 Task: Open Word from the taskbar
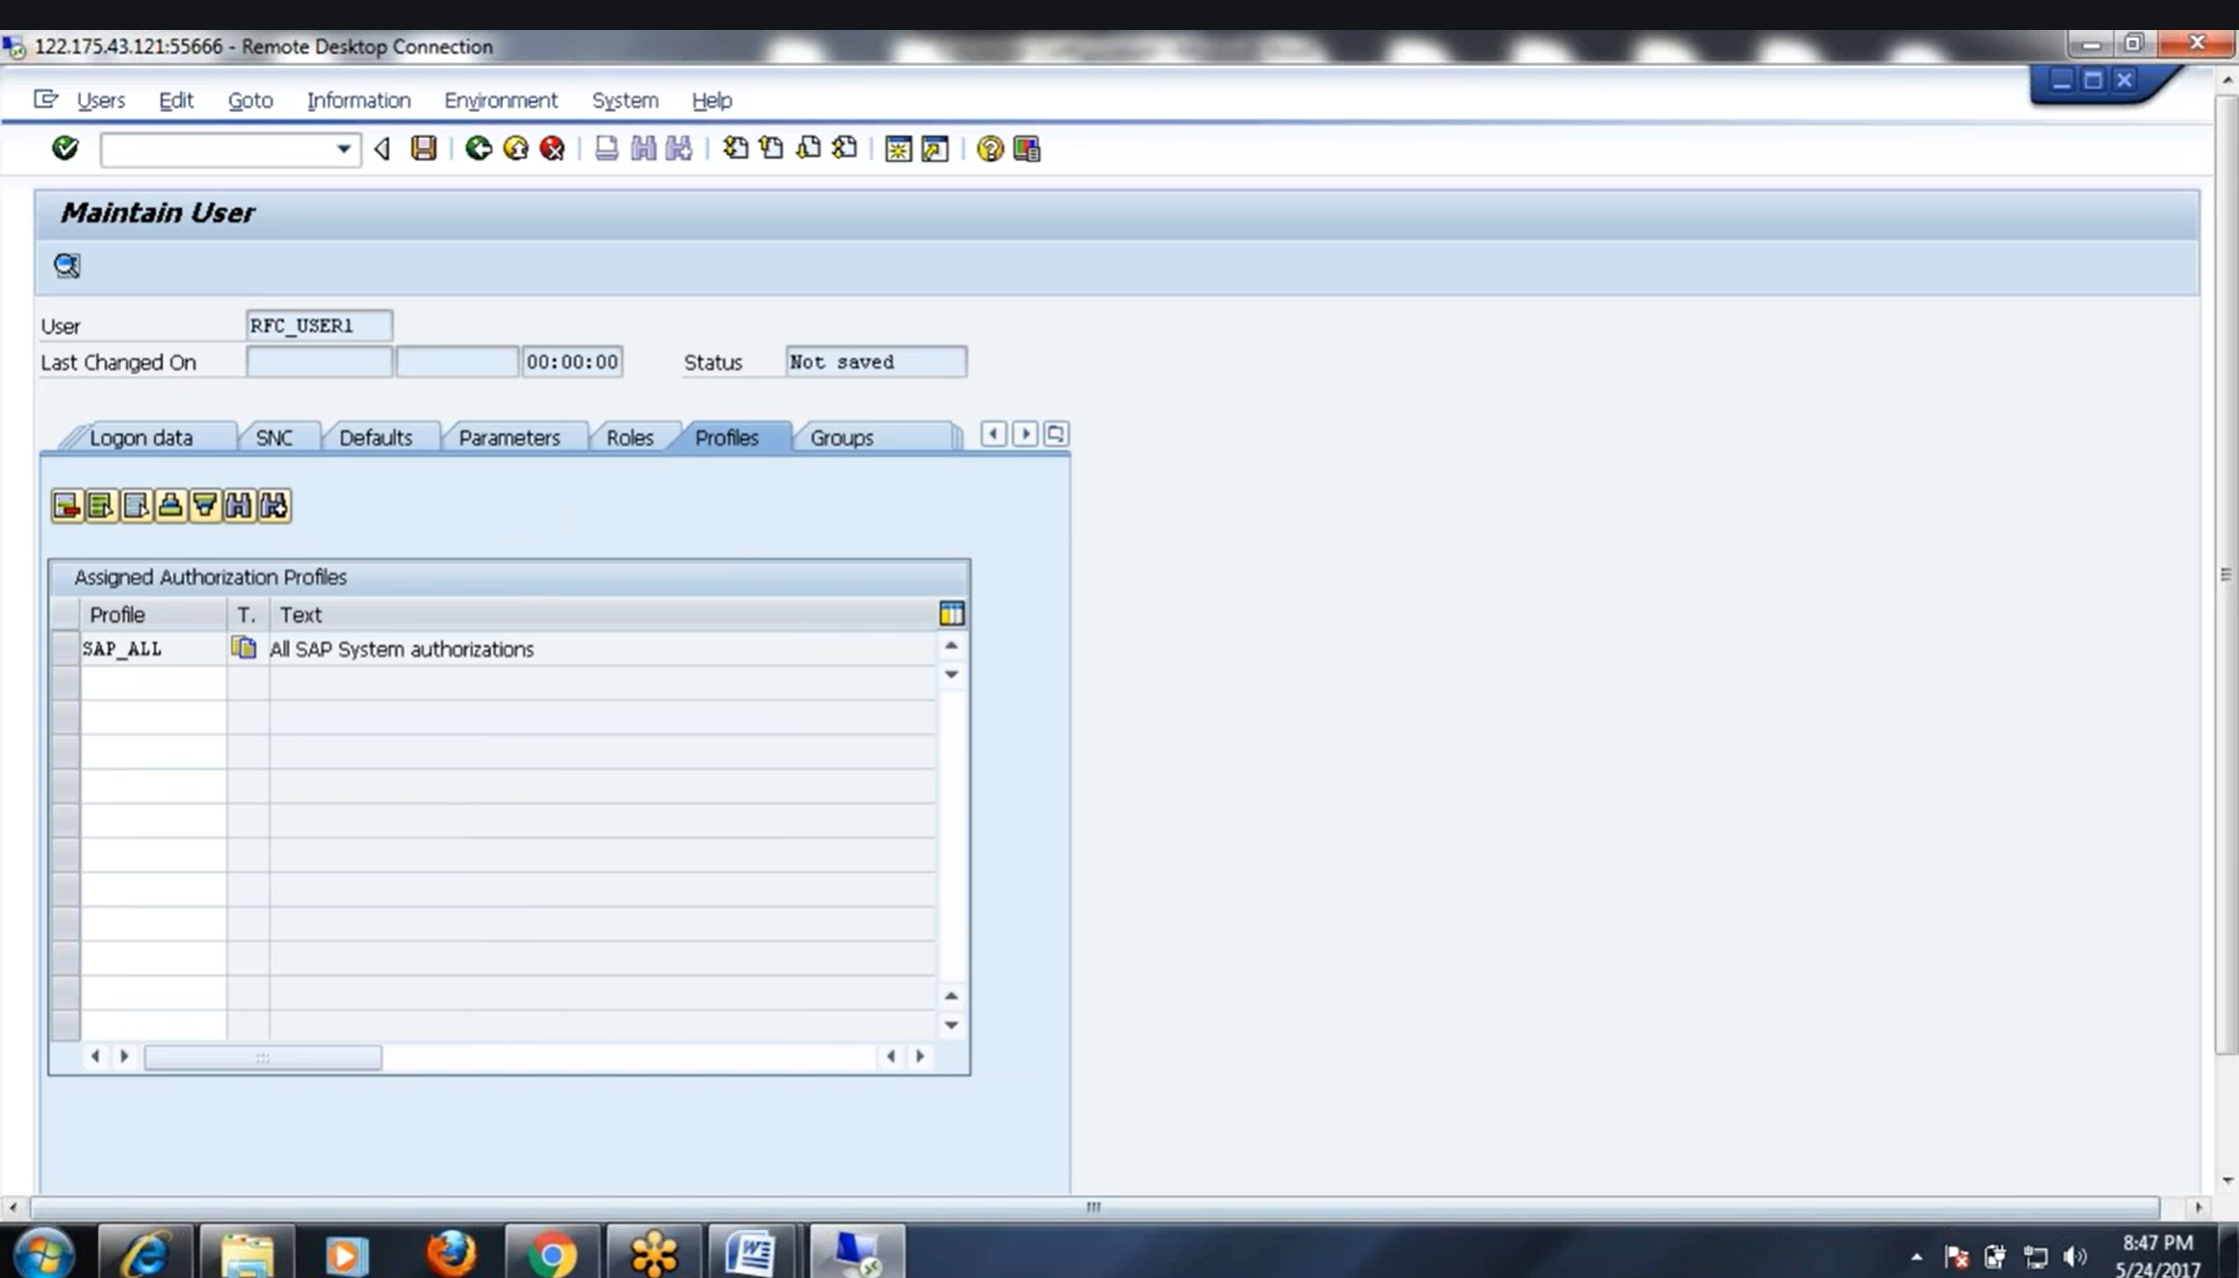752,1252
